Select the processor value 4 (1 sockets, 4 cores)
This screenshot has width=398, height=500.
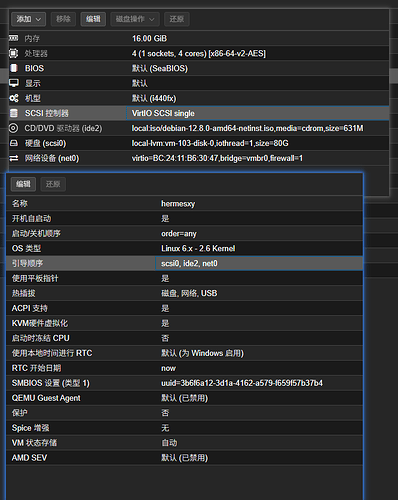point(199,53)
